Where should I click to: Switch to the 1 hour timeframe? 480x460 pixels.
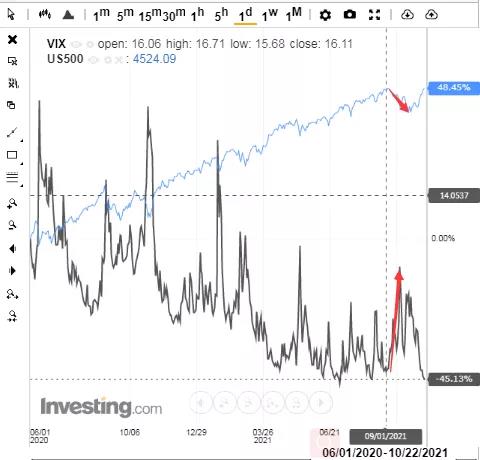coord(197,14)
